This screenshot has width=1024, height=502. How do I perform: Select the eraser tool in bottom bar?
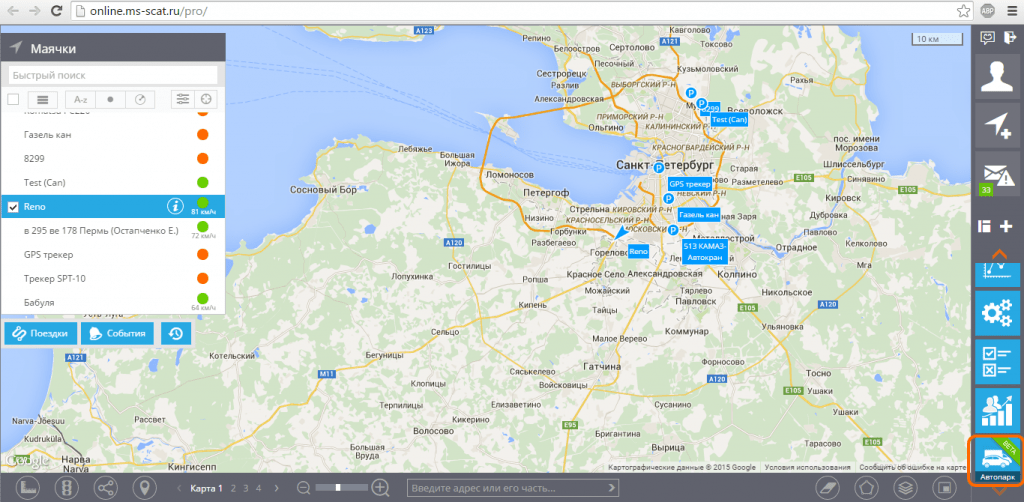(x=827, y=487)
